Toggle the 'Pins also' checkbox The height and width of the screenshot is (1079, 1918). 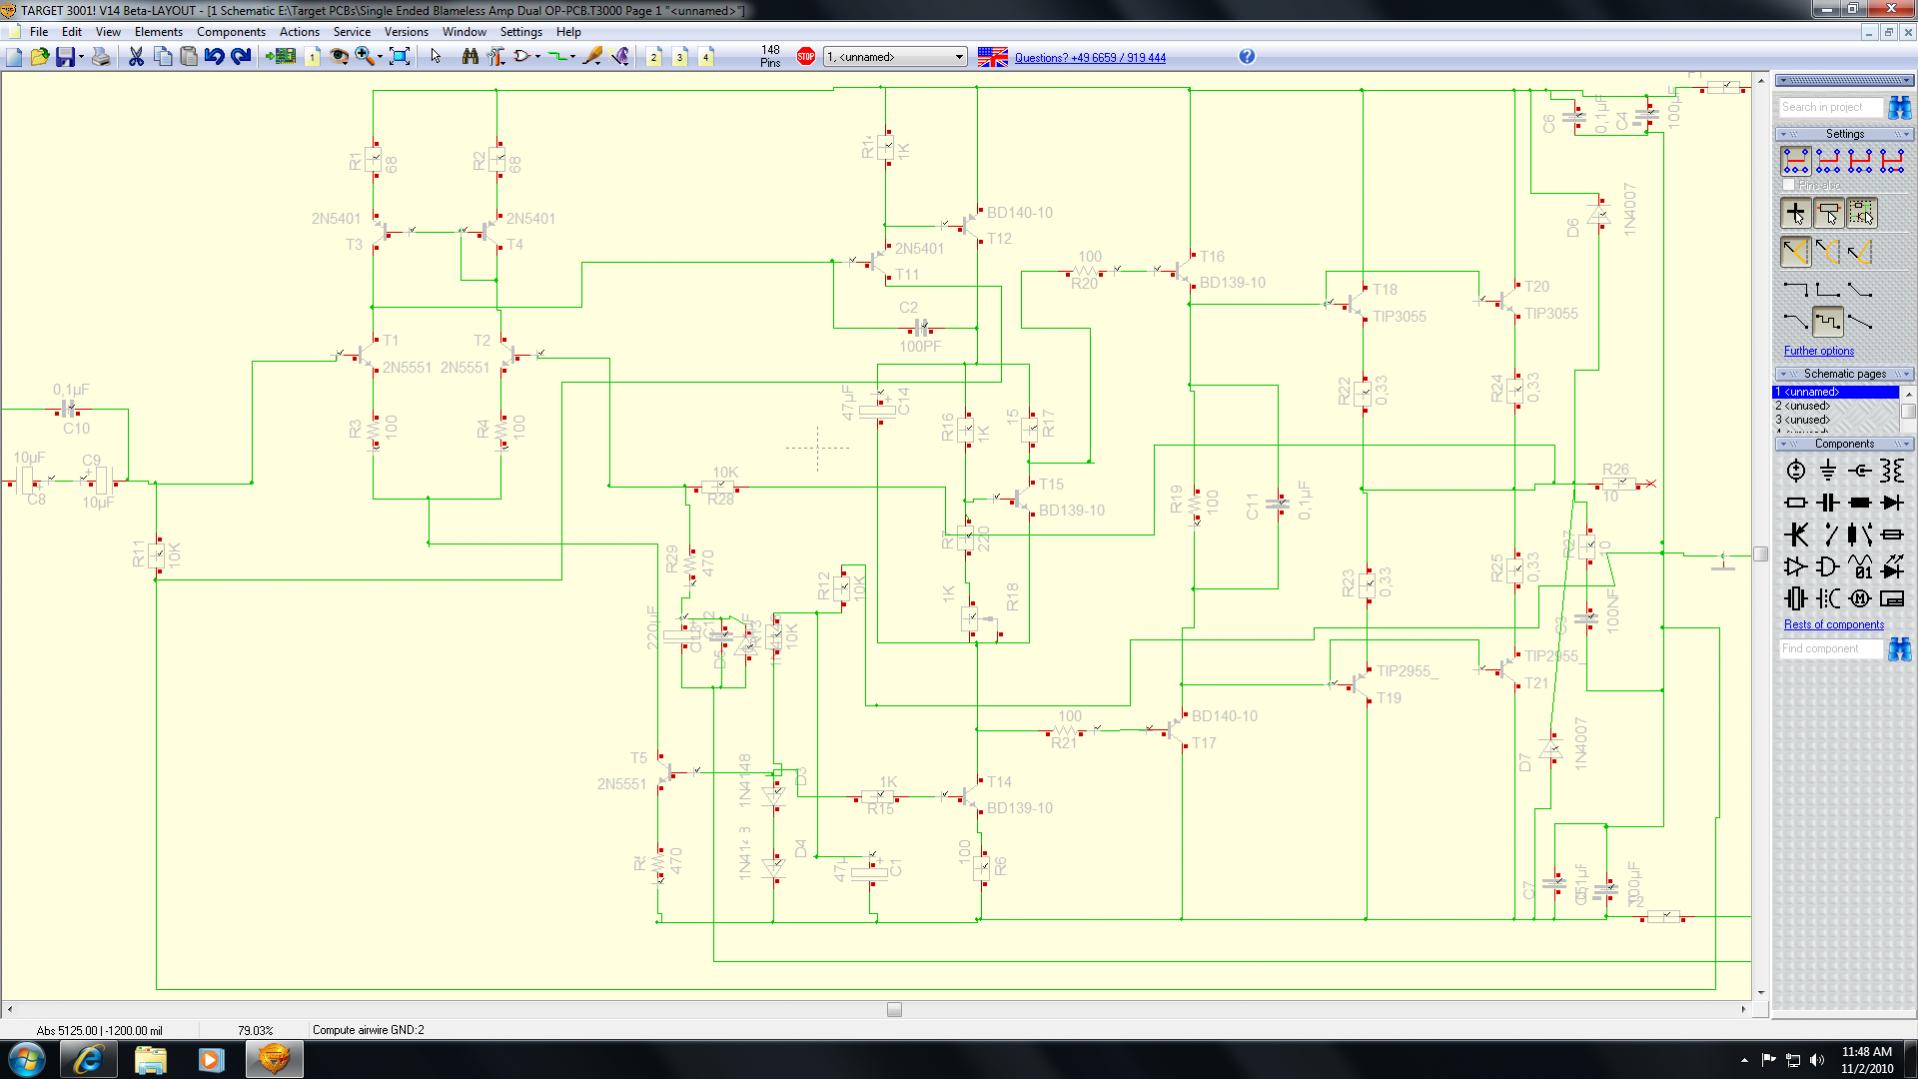1789,185
